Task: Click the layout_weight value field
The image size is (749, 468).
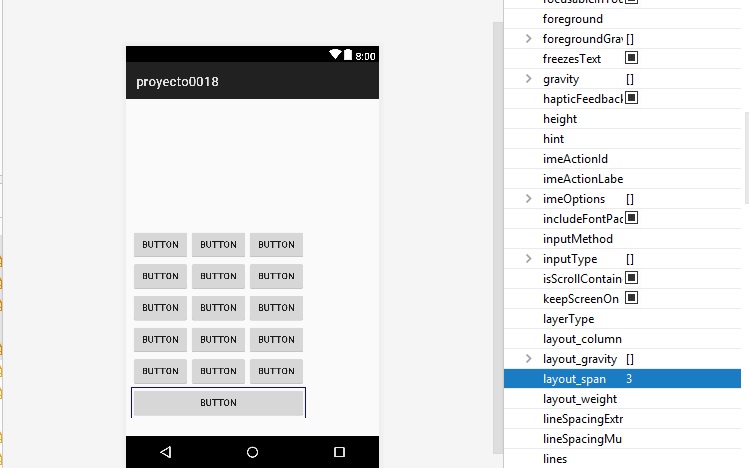Action: [x=680, y=399]
